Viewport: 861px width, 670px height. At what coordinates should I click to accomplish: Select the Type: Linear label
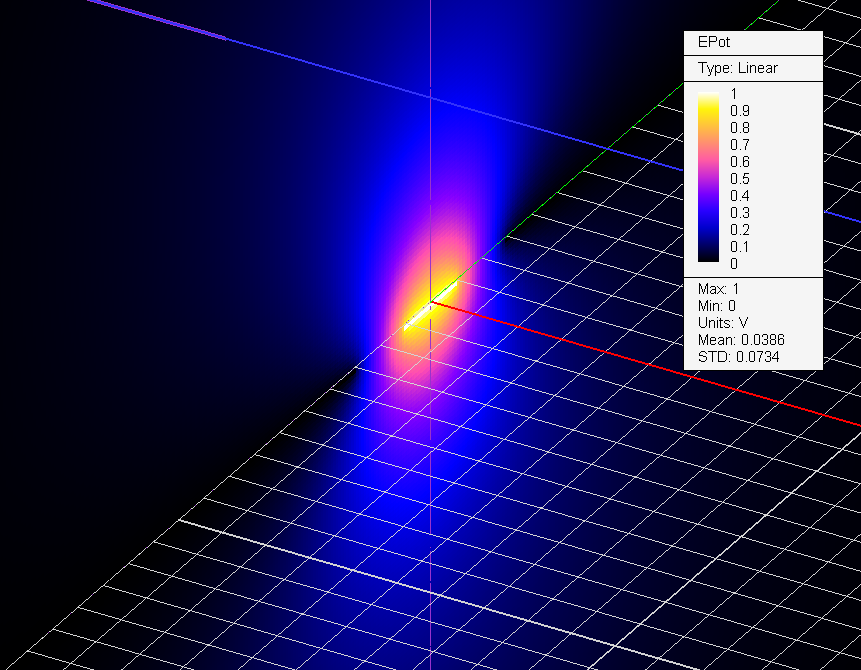[x=738, y=68]
